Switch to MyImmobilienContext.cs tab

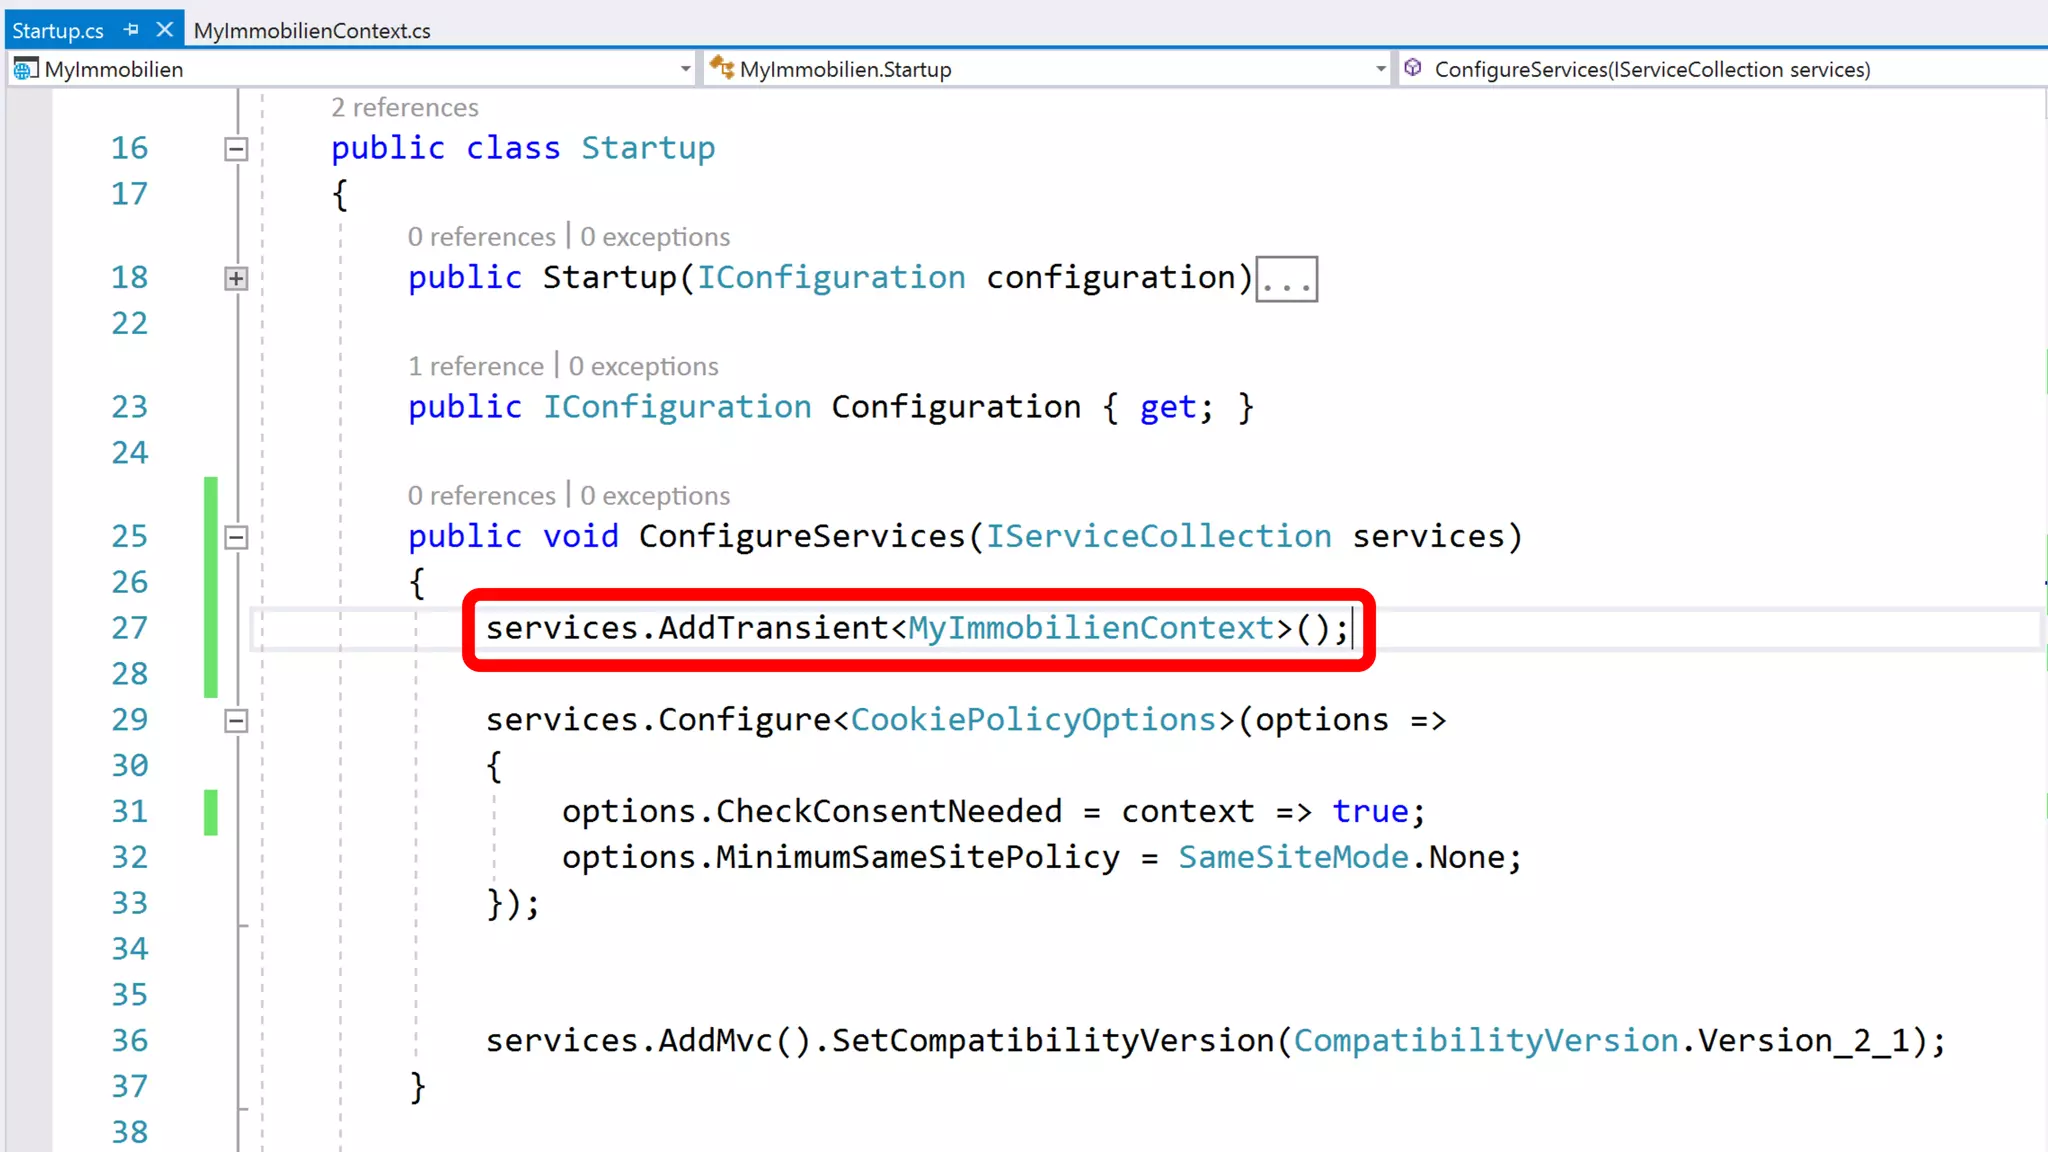[312, 31]
